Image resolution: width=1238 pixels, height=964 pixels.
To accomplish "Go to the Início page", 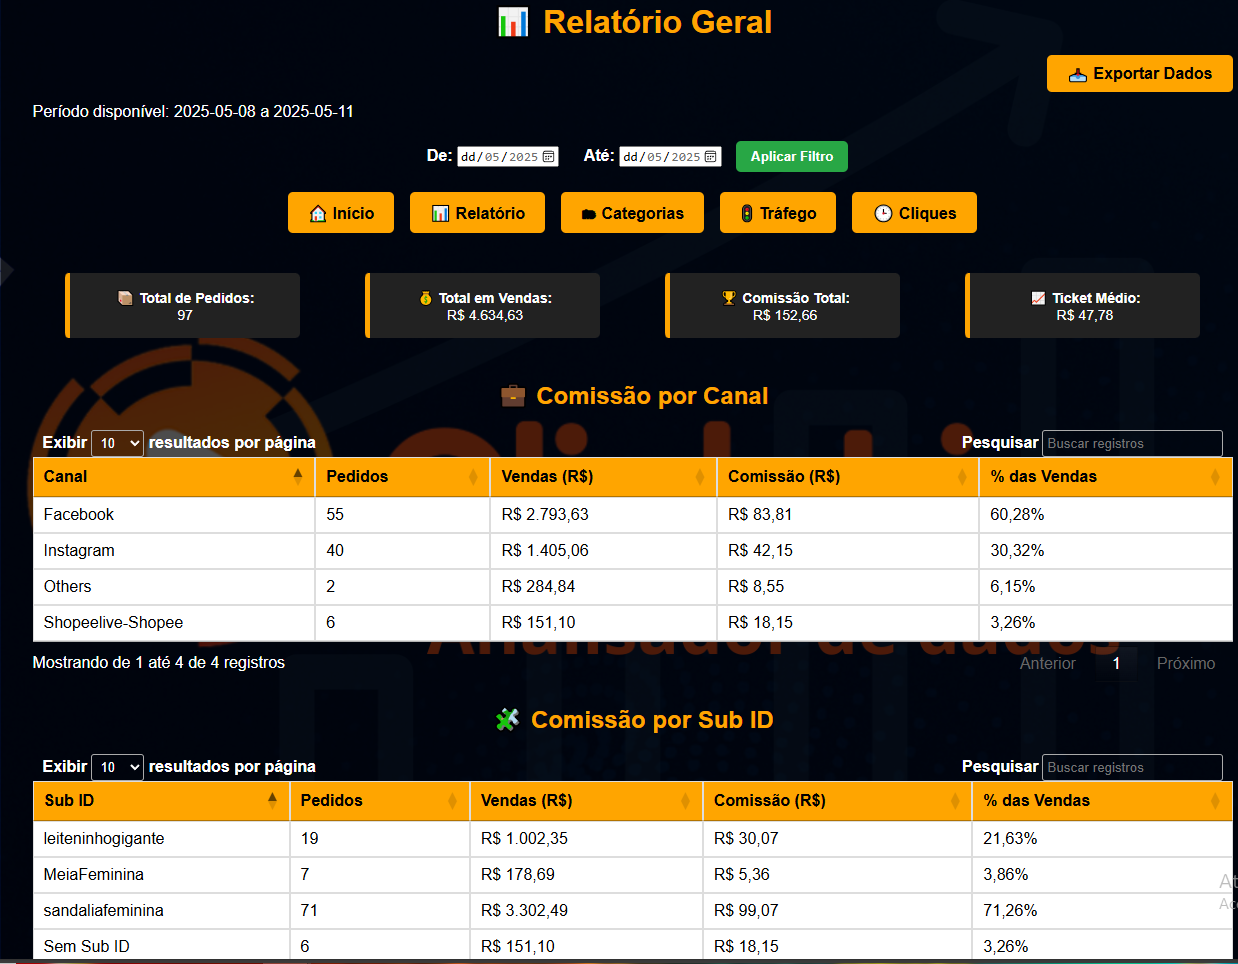I will tap(341, 213).
